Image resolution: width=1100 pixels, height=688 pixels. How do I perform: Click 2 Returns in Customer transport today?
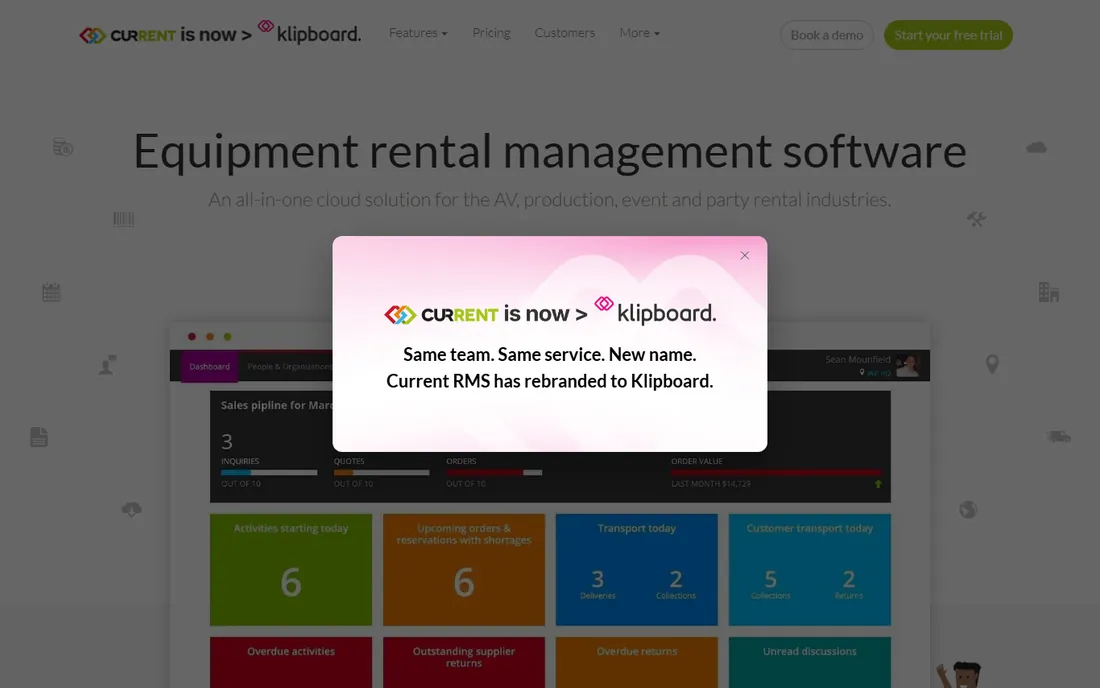(848, 584)
